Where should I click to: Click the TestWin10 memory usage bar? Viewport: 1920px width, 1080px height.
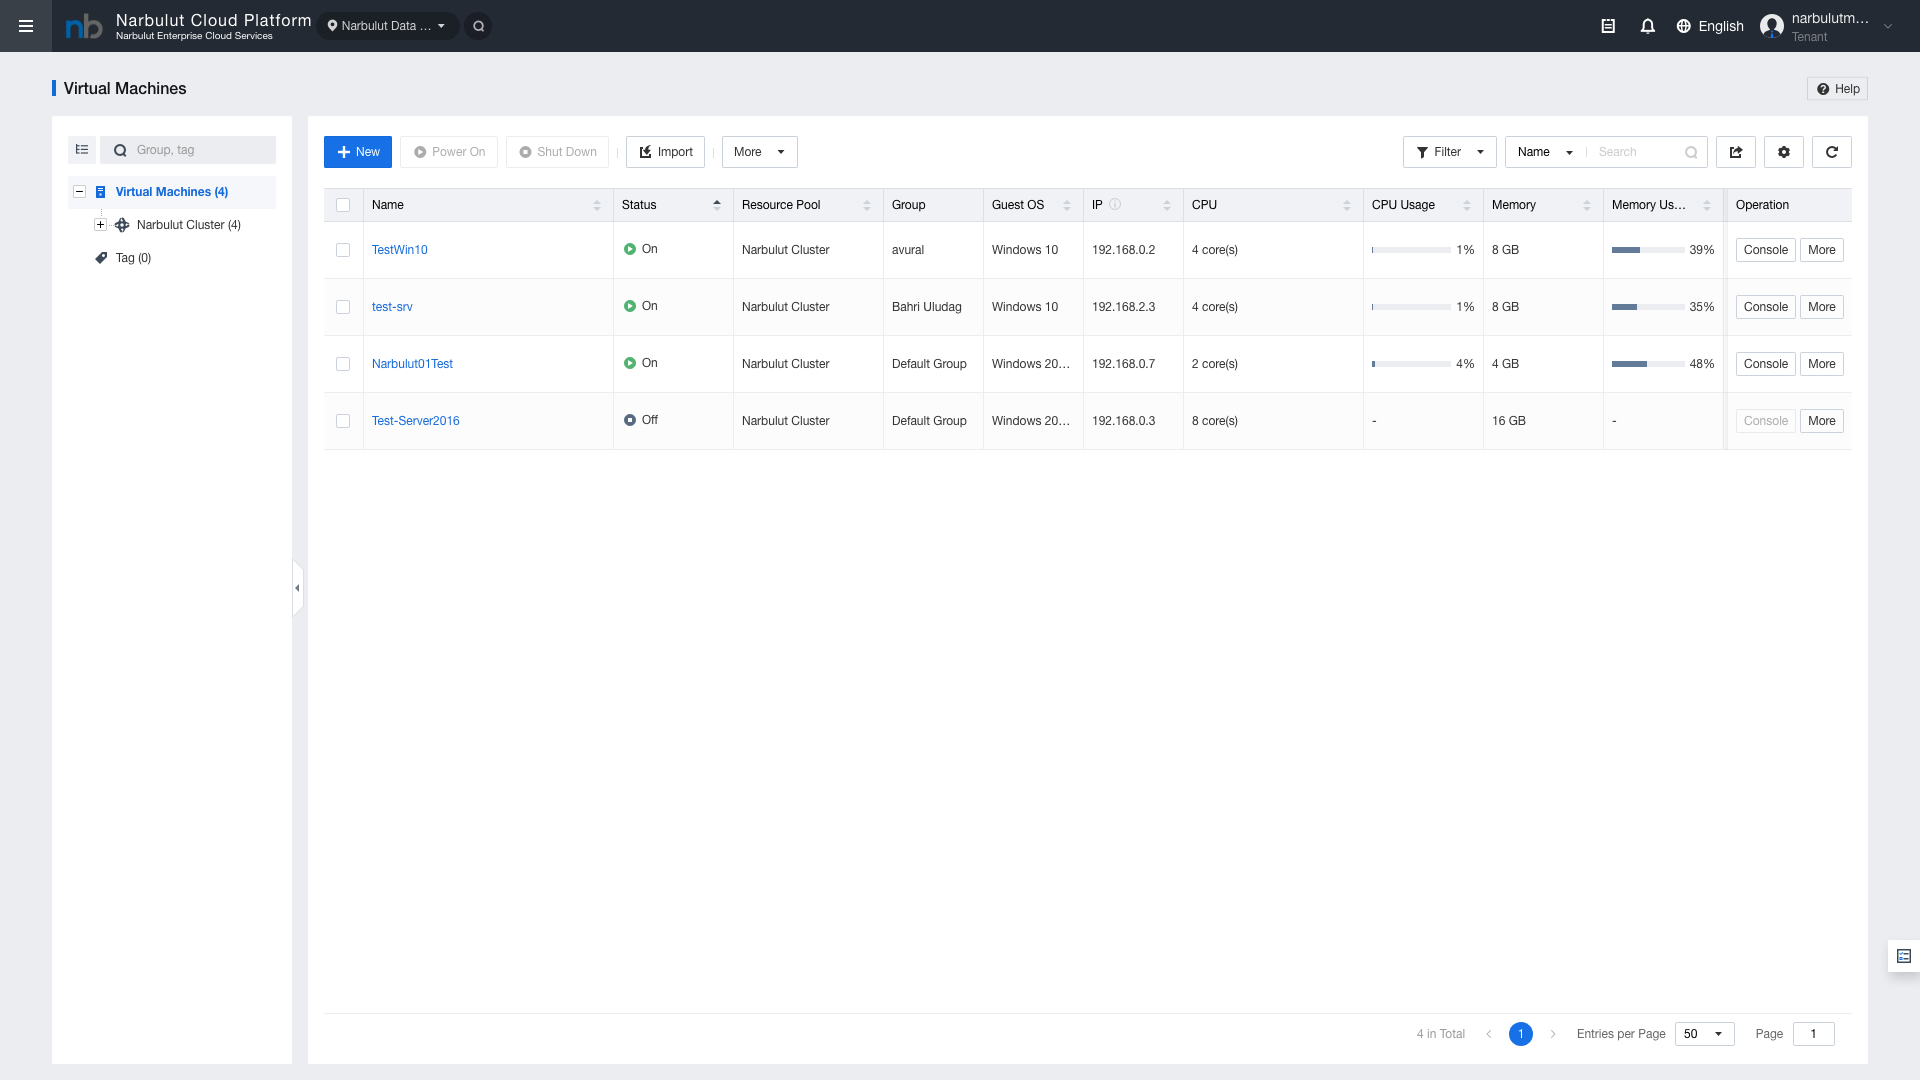coord(1647,250)
